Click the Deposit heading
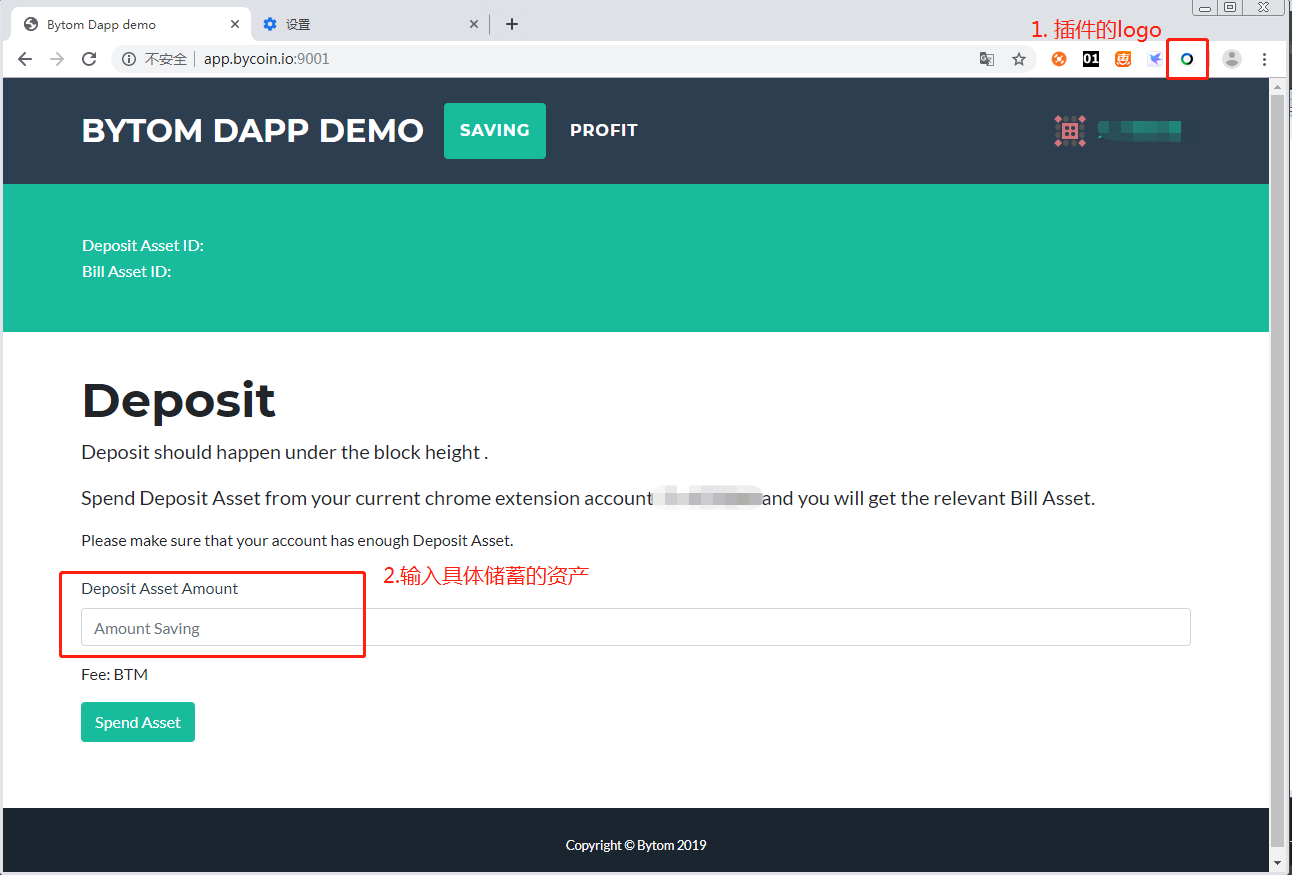 pyautogui.click(x=178, y=401)
